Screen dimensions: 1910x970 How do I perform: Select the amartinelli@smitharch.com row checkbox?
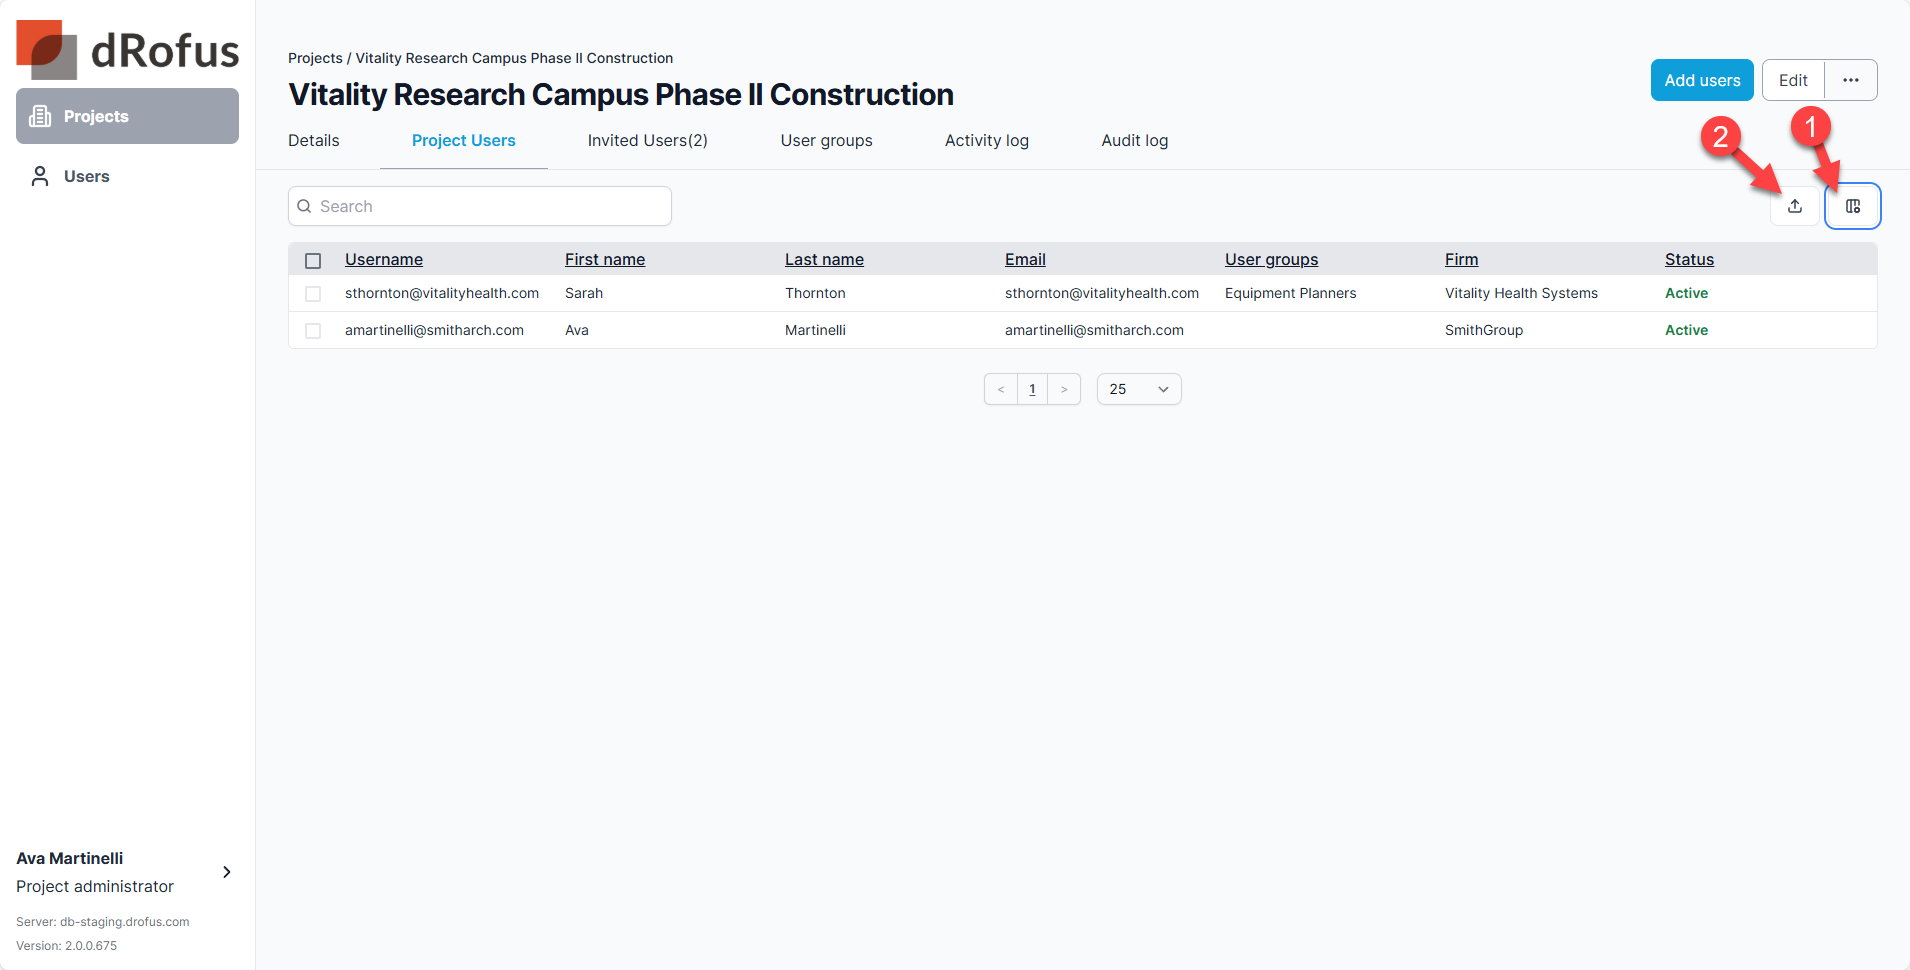[313, 331]
